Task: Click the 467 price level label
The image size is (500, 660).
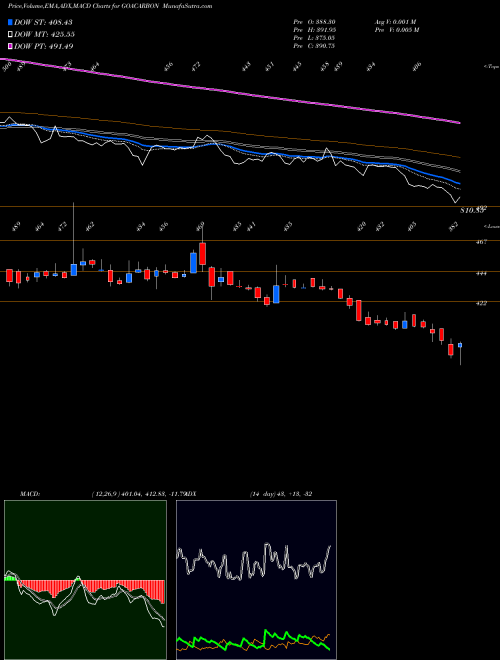Action: pyautogui.click(x=482, y=242)
